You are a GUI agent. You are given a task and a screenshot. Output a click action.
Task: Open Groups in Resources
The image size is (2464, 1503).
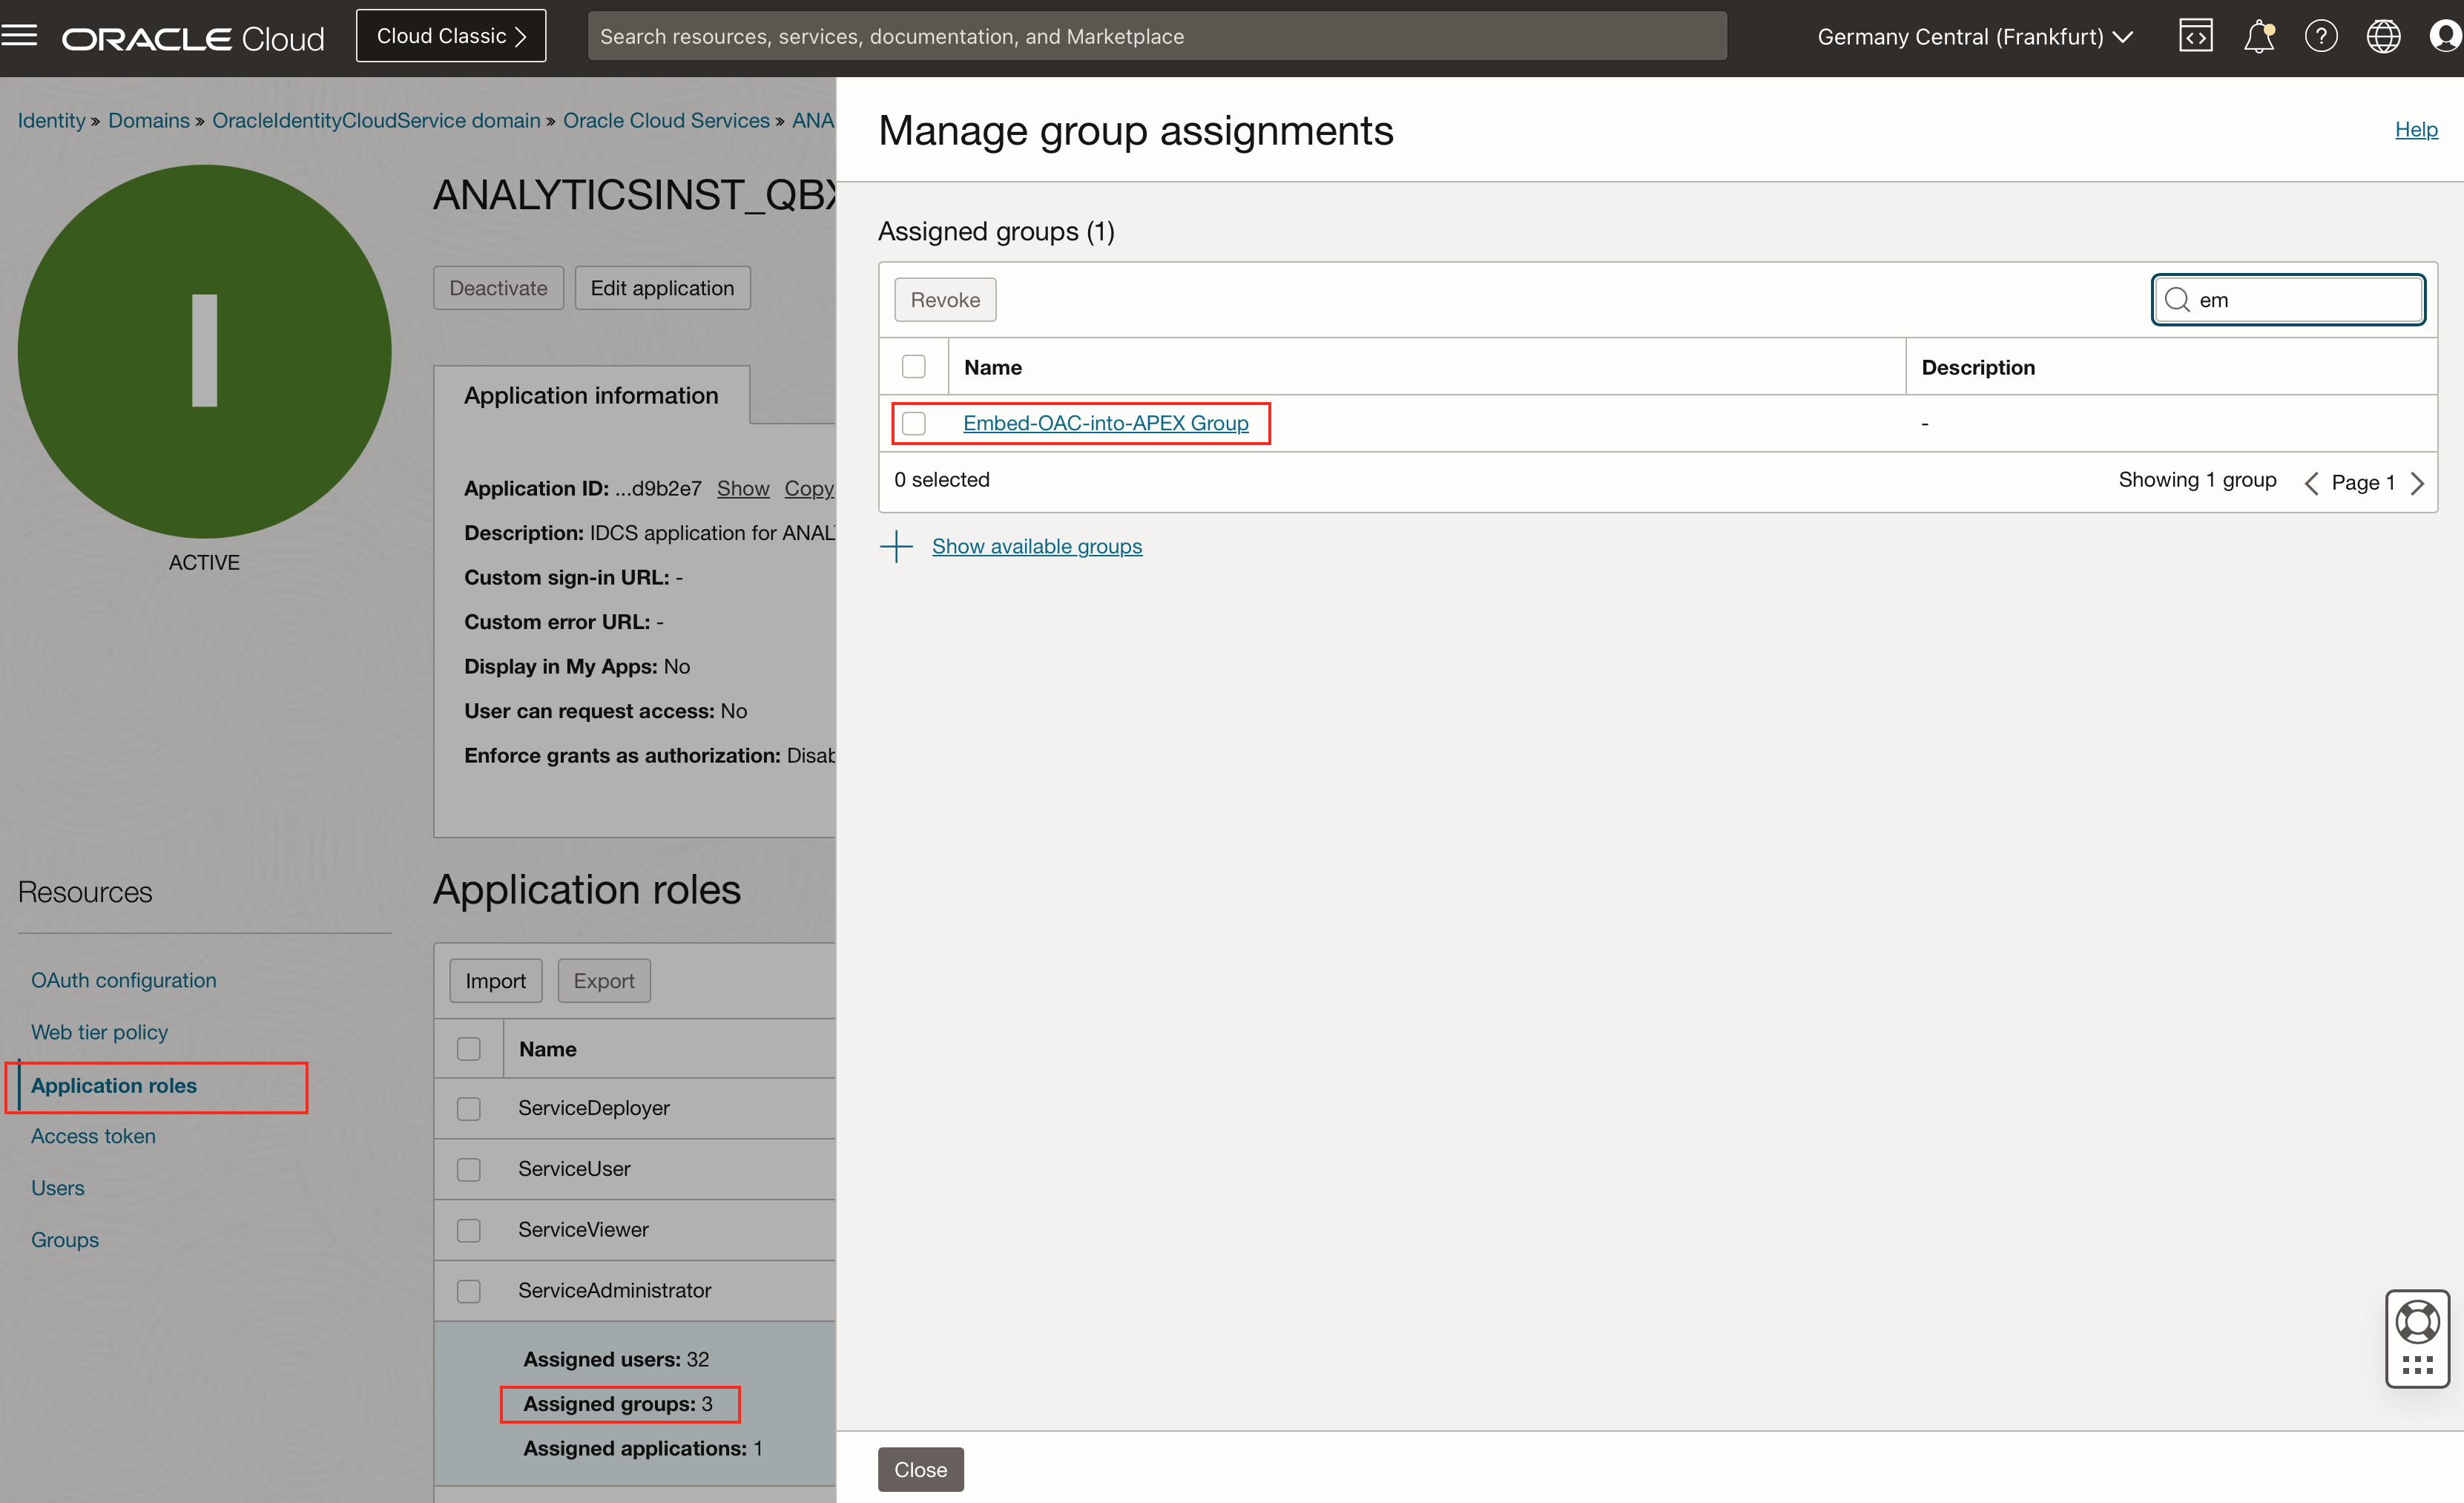point(64,1240)
